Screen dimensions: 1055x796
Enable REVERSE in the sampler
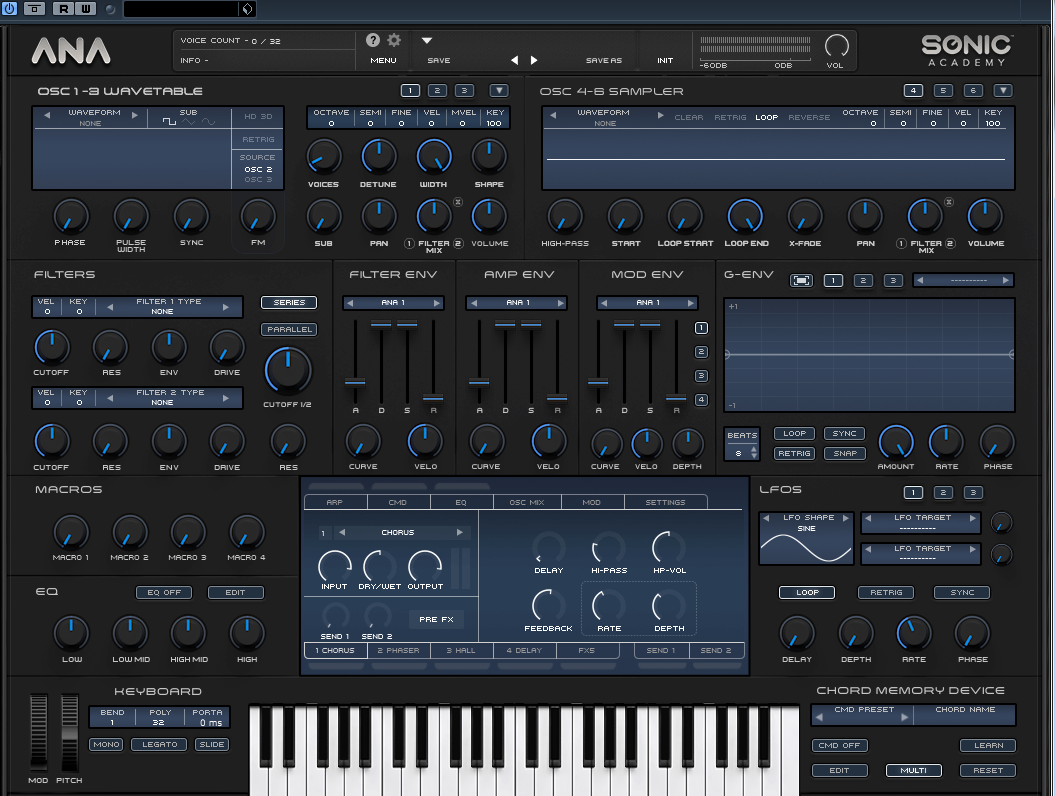tap(809, 117)
